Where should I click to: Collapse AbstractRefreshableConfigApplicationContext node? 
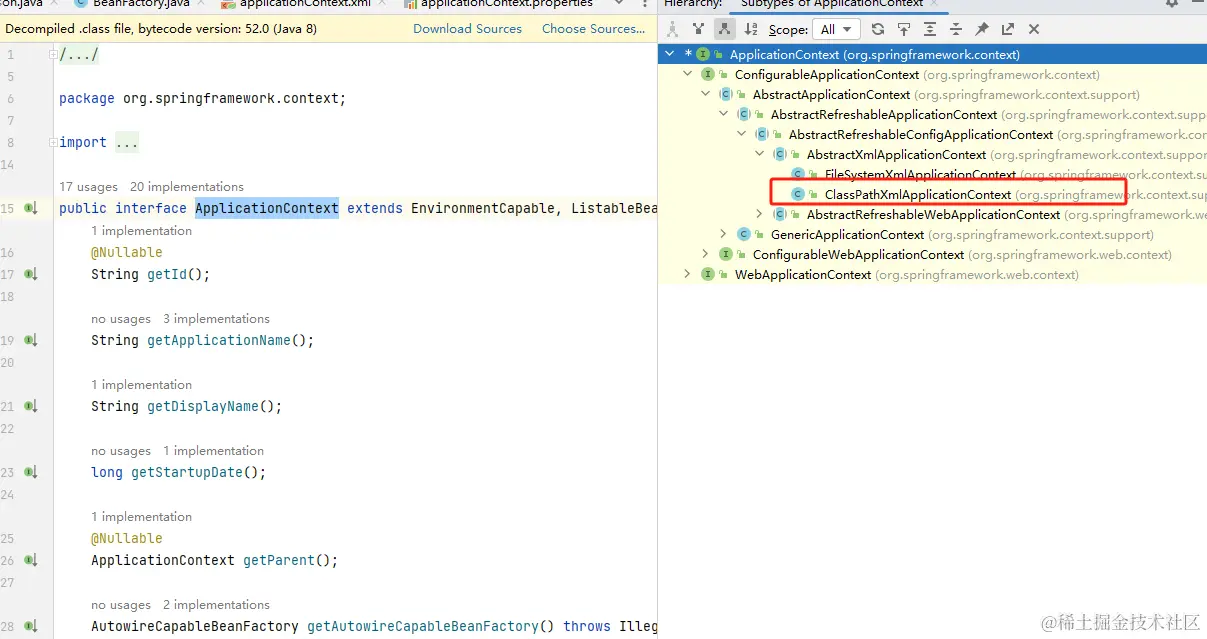(741, 134)
